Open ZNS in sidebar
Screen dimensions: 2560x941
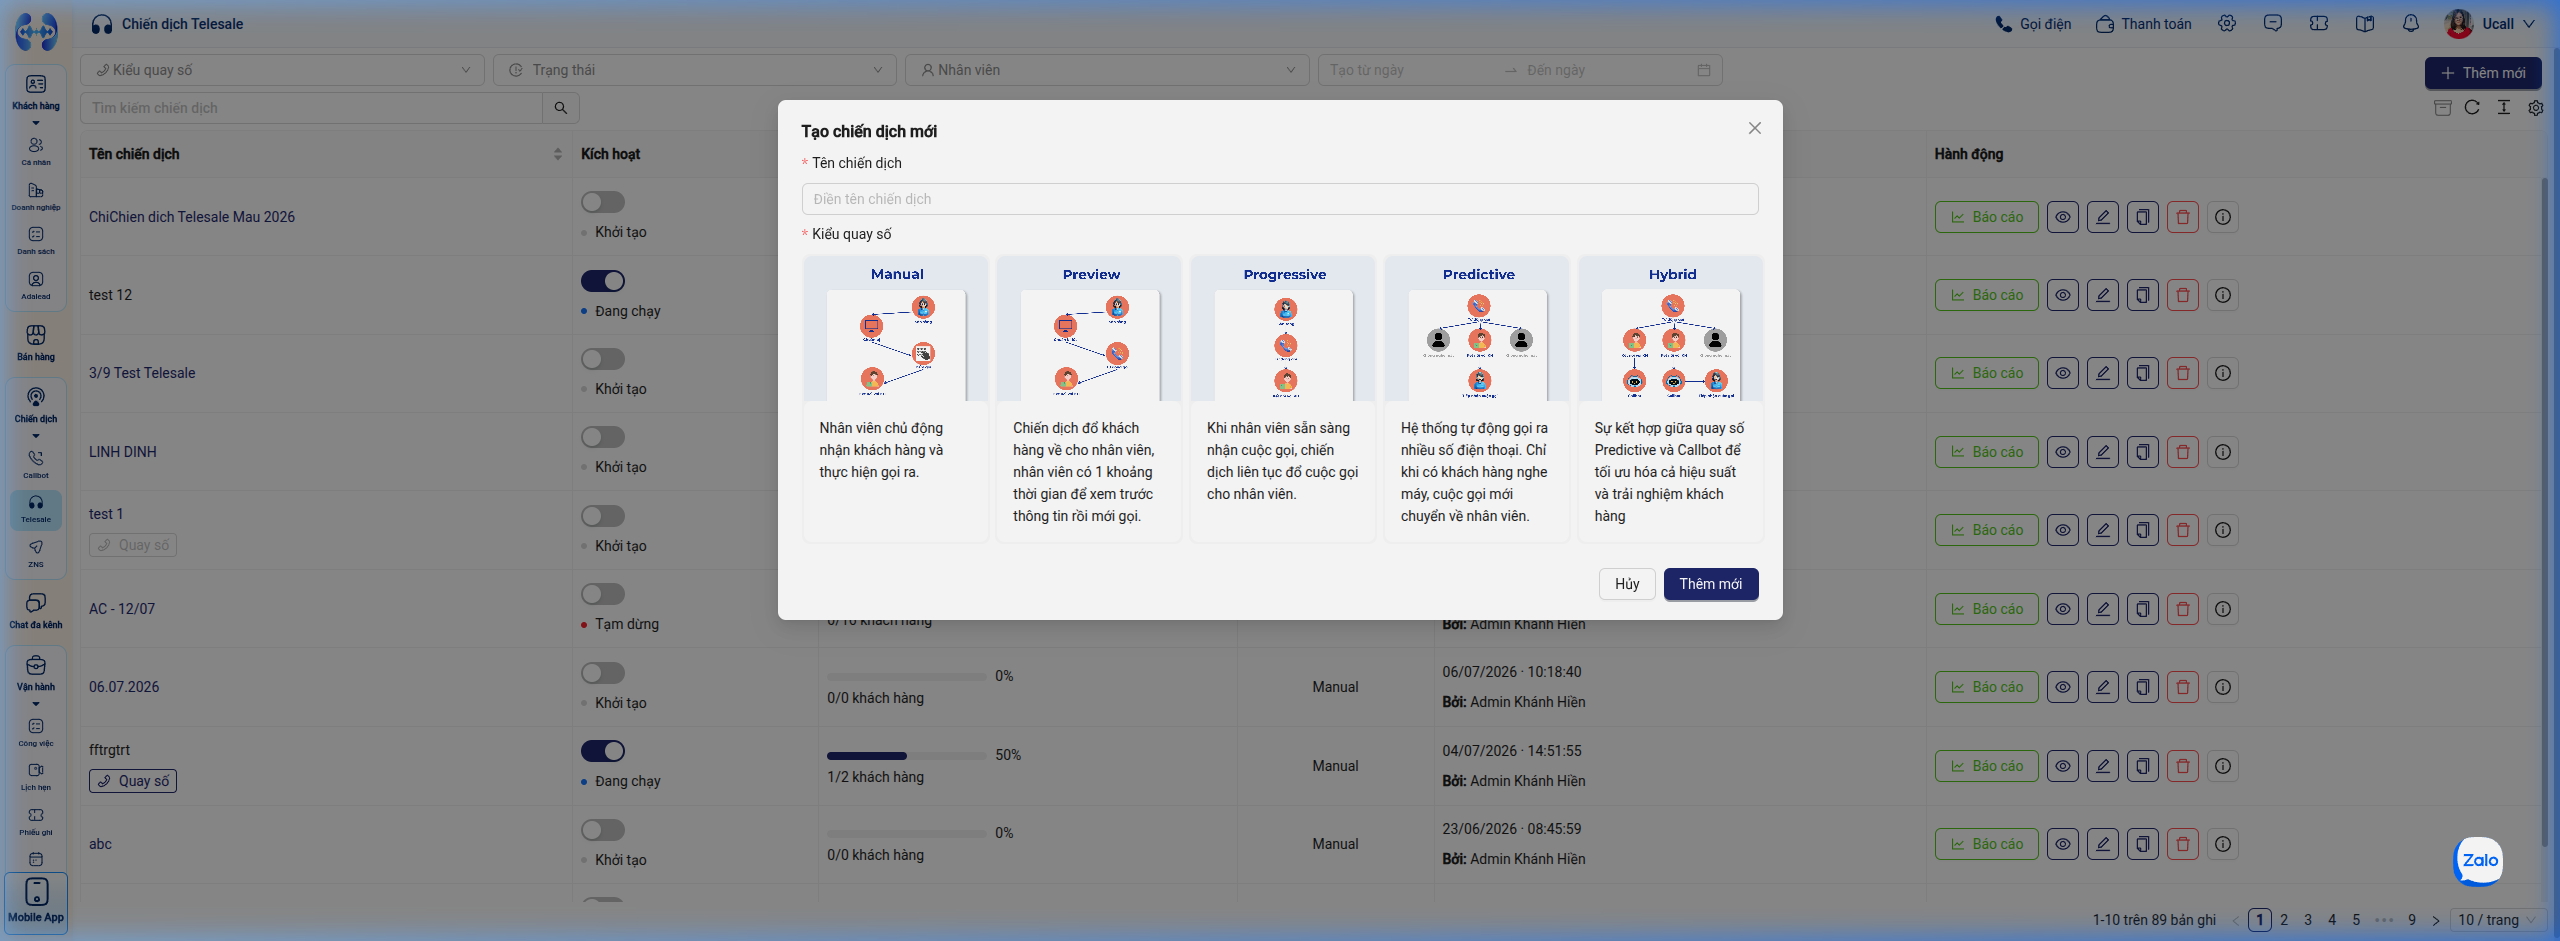[x=36, y=553]
